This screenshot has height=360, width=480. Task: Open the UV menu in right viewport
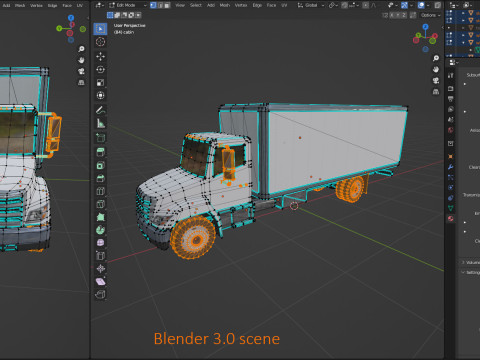[284, 5]
